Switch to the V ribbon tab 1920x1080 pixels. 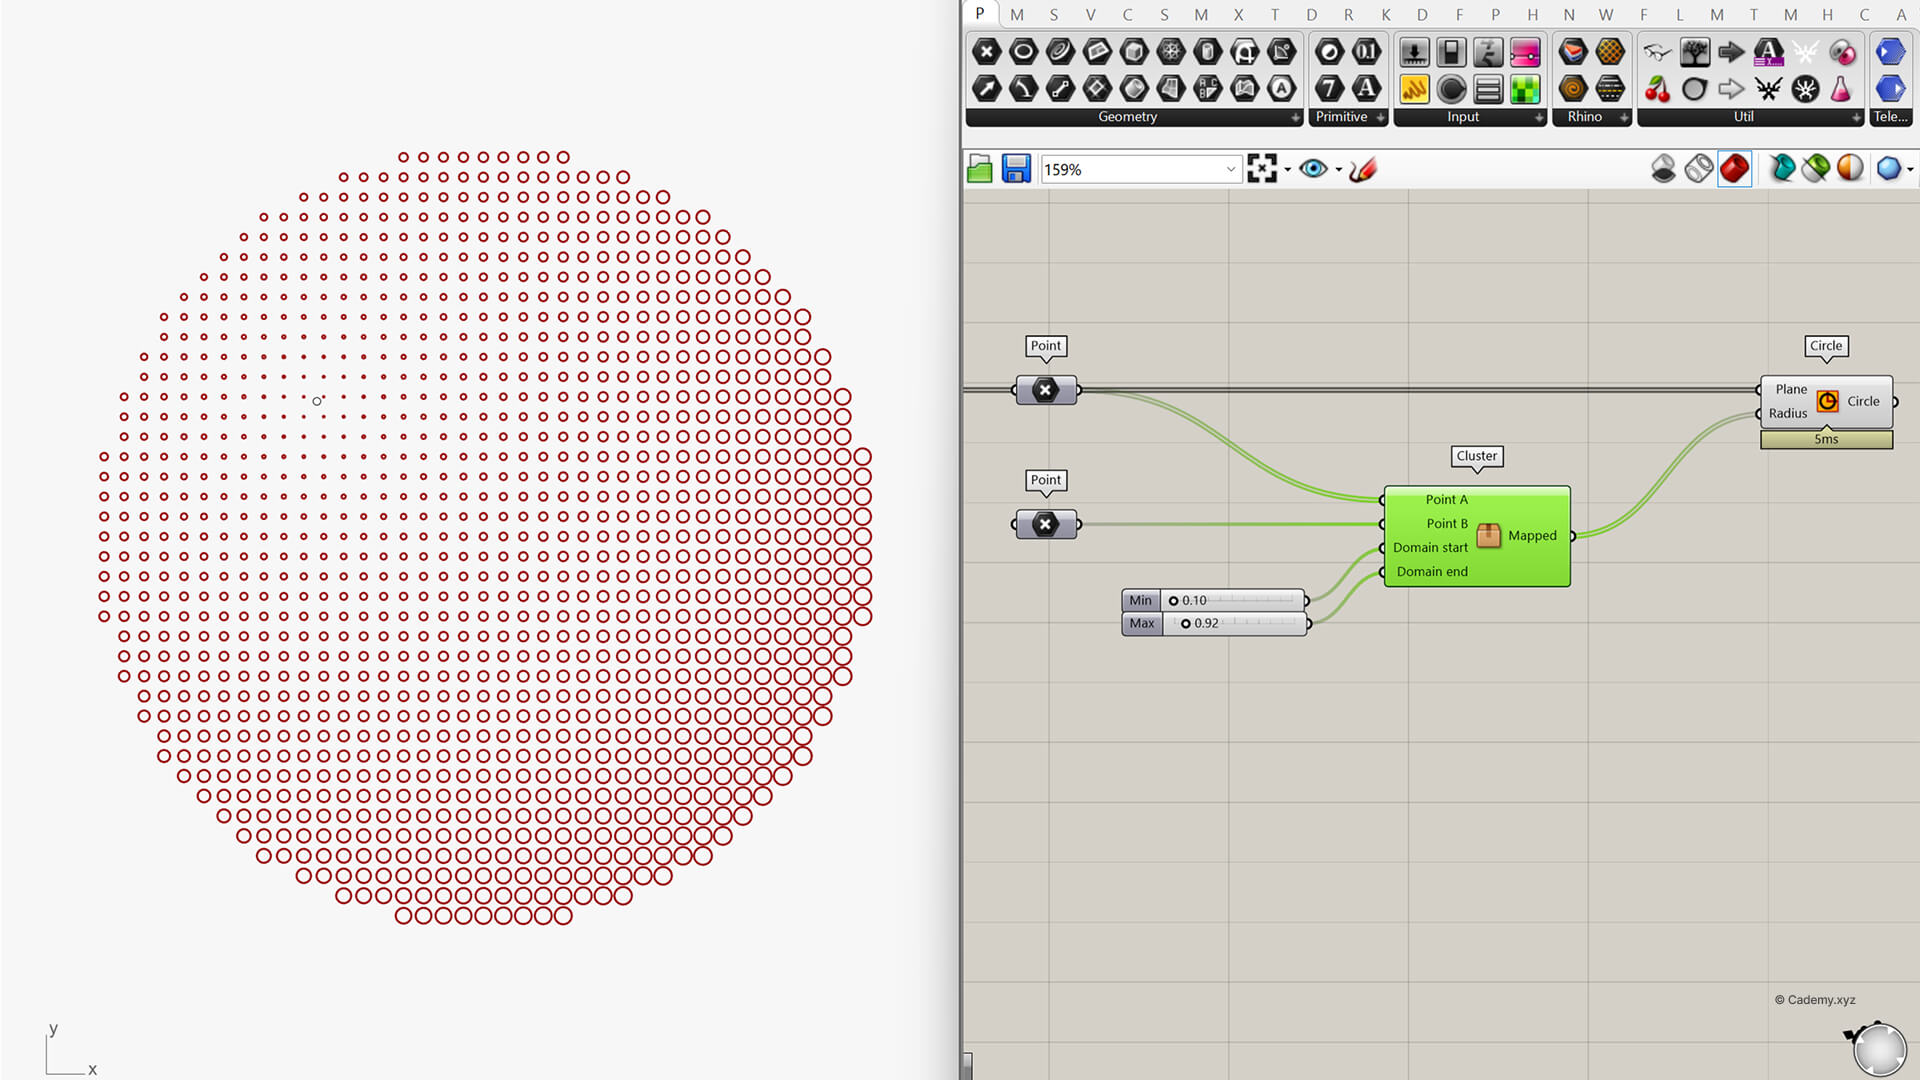click(1090, 14)
